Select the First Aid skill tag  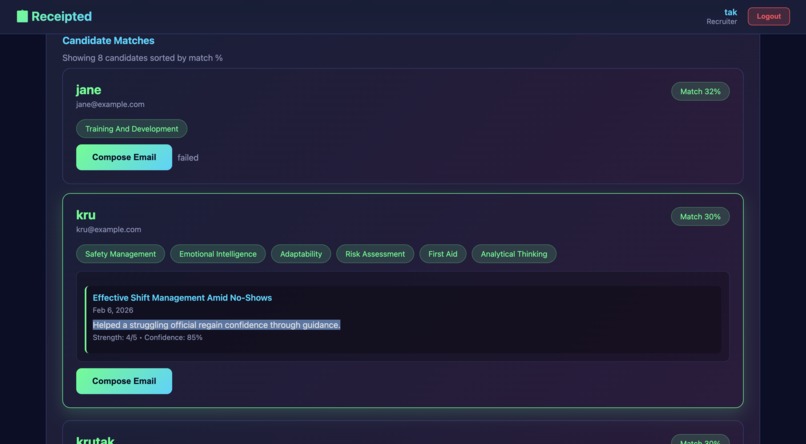(443, 254)
